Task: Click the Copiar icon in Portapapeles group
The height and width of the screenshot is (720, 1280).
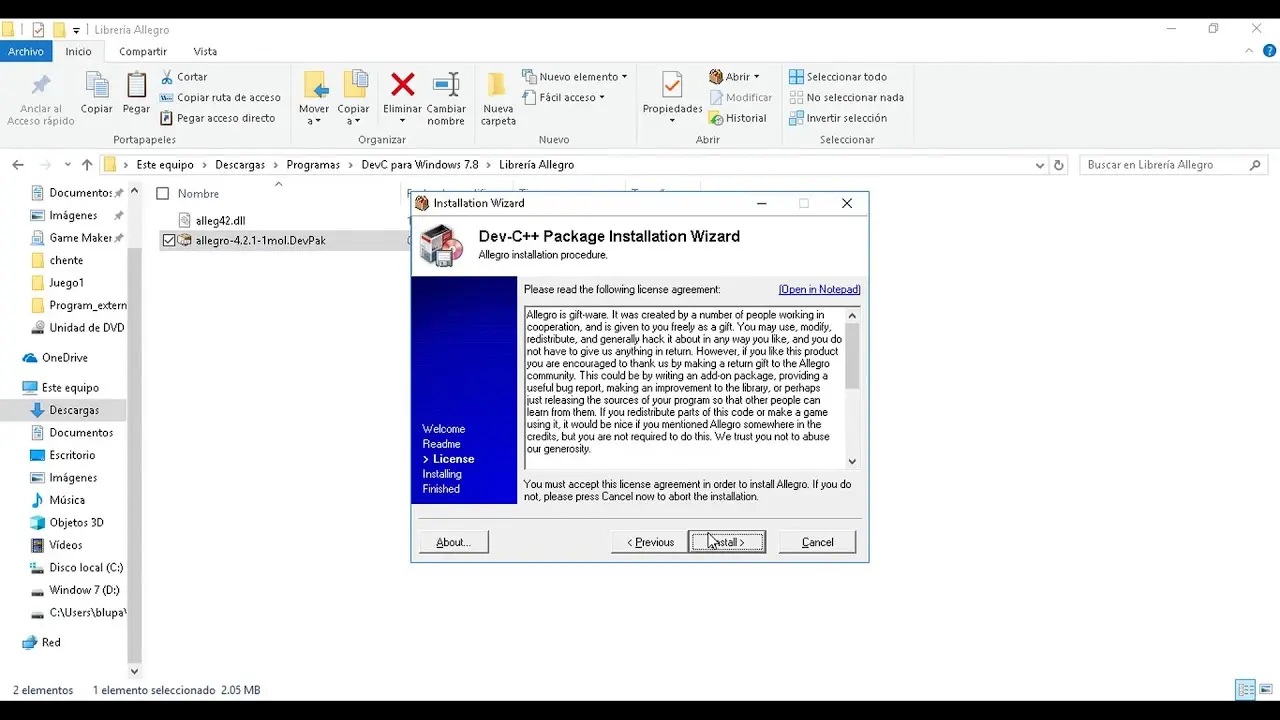Action: click(97, 86)
